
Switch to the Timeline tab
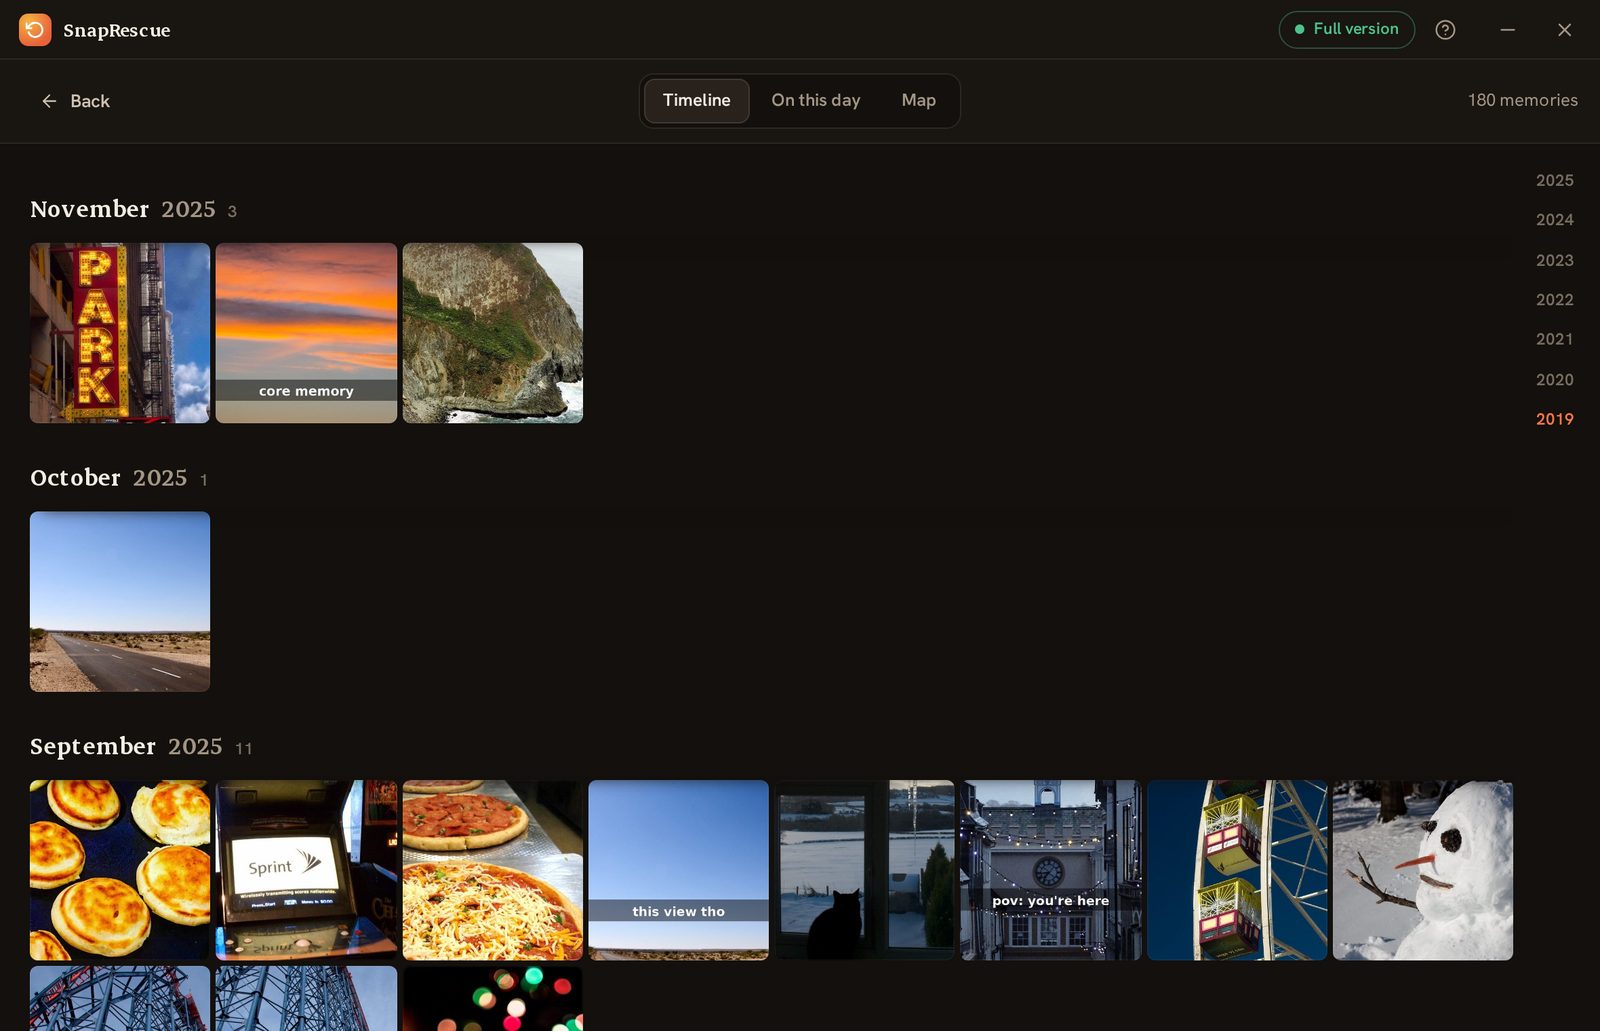pyautogui.click(x=697, y=101)
